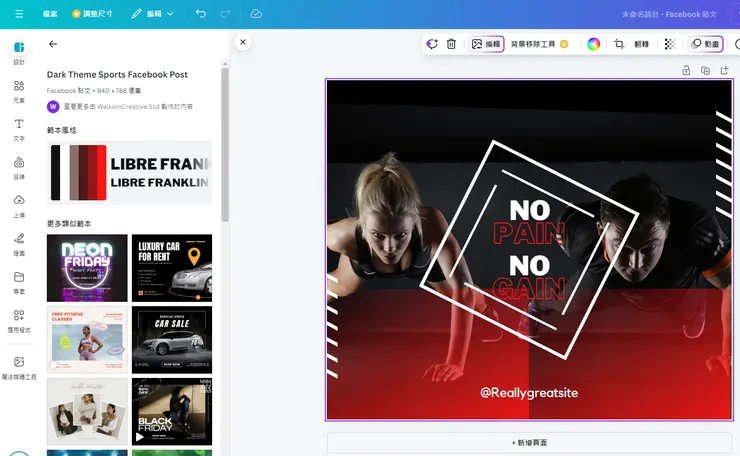Select the NO PAIN text on canvas
The width and height of the screenshot is (740, 456).
(x=529, y=222)
